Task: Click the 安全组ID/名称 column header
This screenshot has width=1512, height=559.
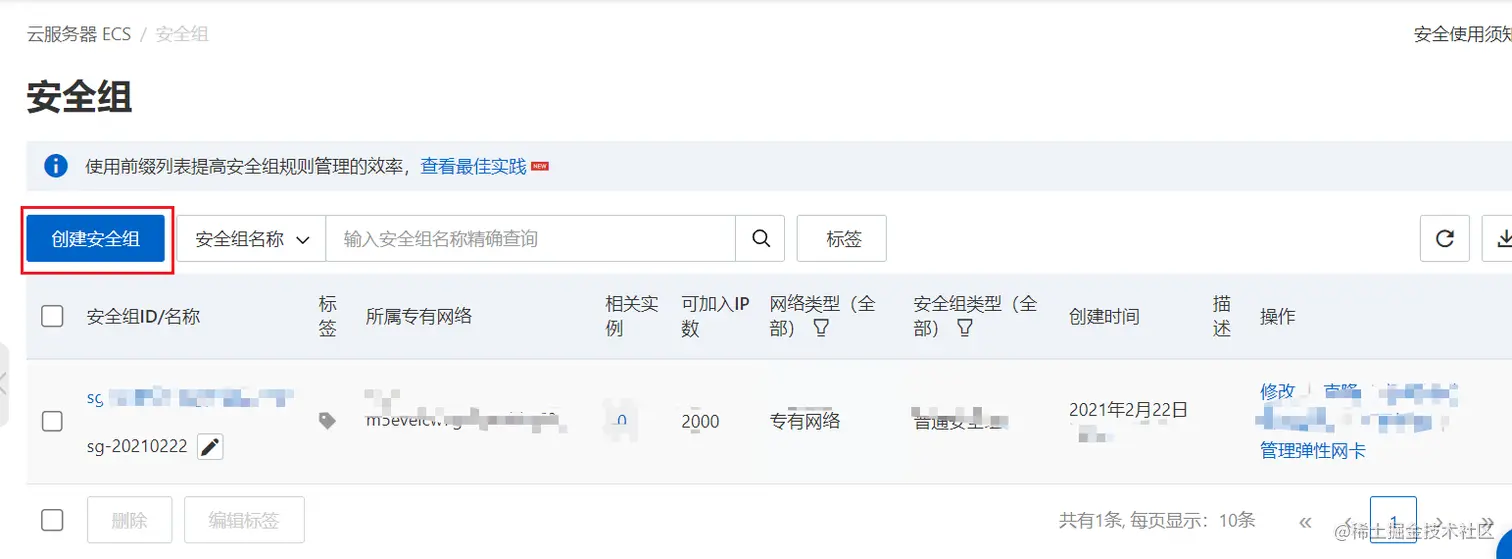Action: 144,316
